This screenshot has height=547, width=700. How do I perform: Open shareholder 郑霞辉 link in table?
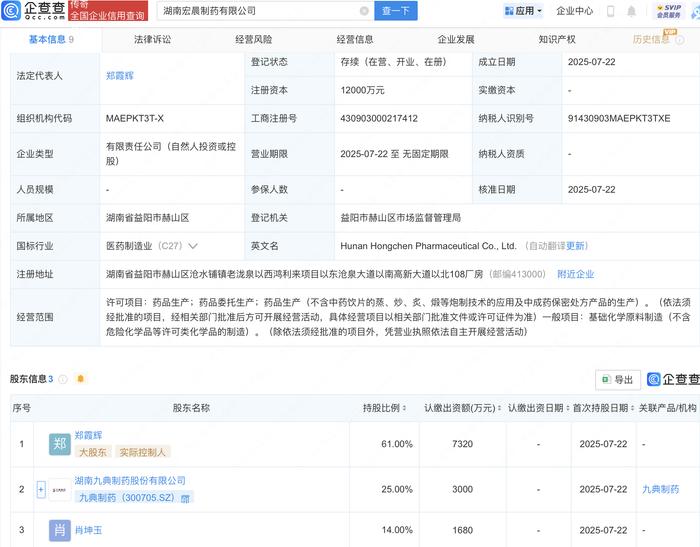tap(88, 435)
